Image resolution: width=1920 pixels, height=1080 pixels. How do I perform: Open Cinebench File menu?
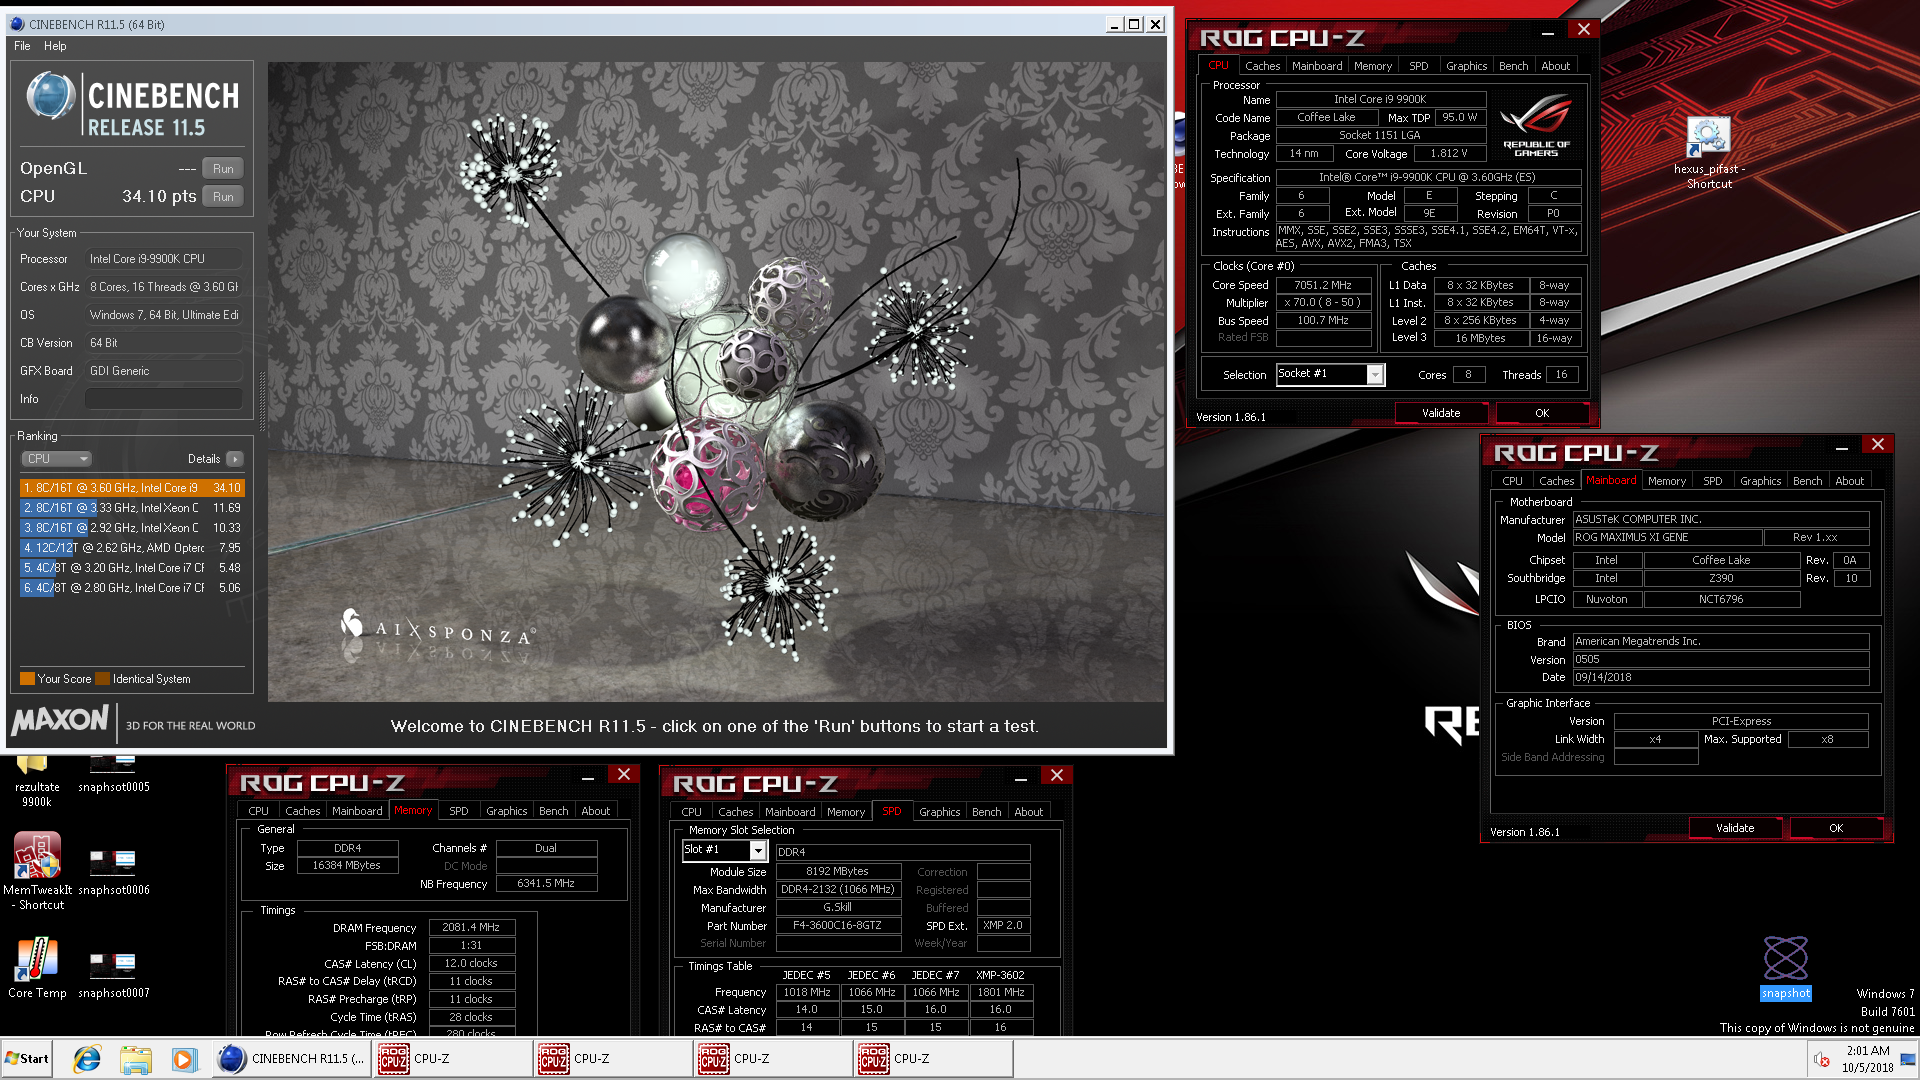(22, 46)
